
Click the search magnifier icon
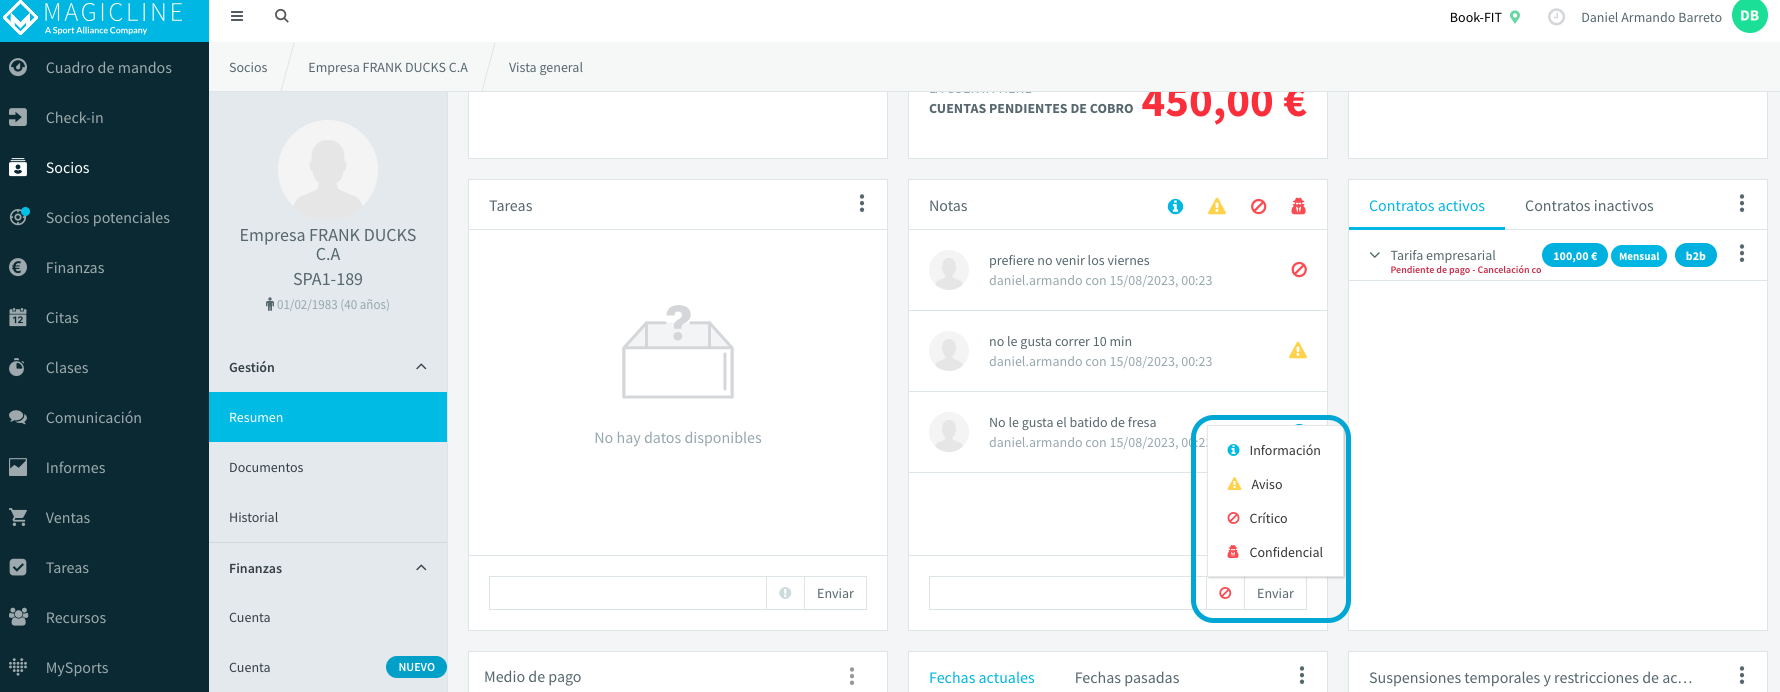click(x=282, y=16)
